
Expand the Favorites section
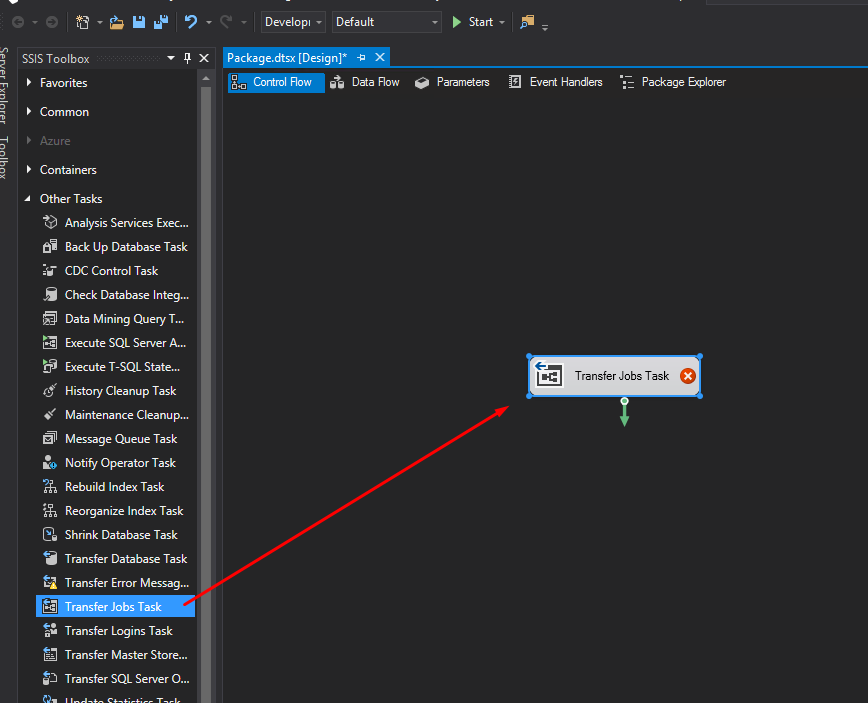tap(30, 83)
